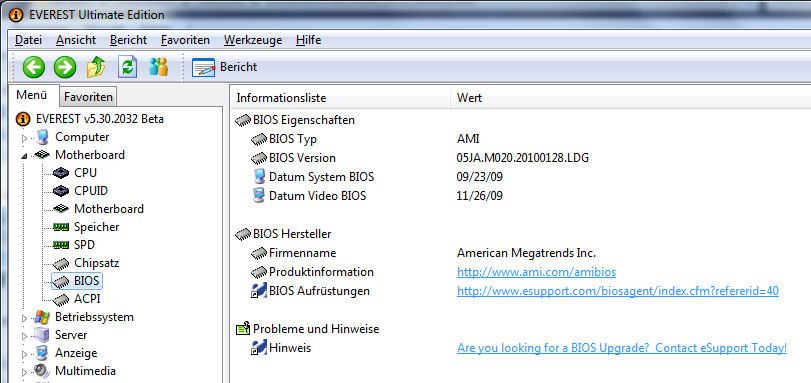Expand the Computer tree node
811x383 pixels.
[x=24, y=138]
